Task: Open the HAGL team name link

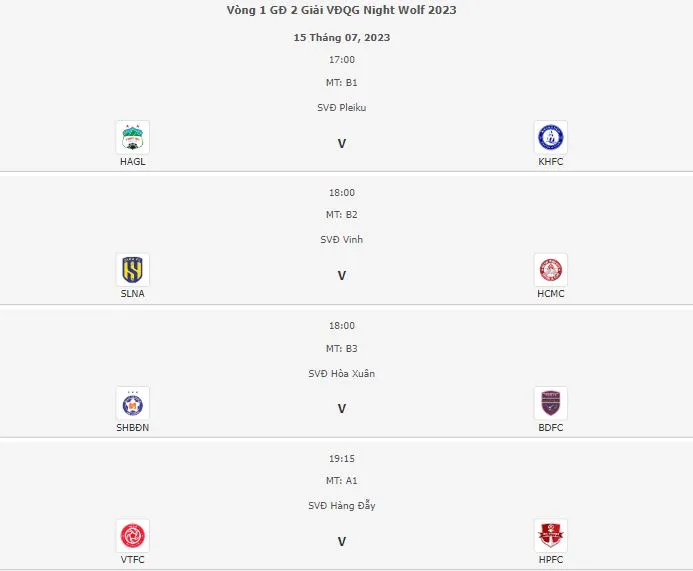Action: point(132,161)
